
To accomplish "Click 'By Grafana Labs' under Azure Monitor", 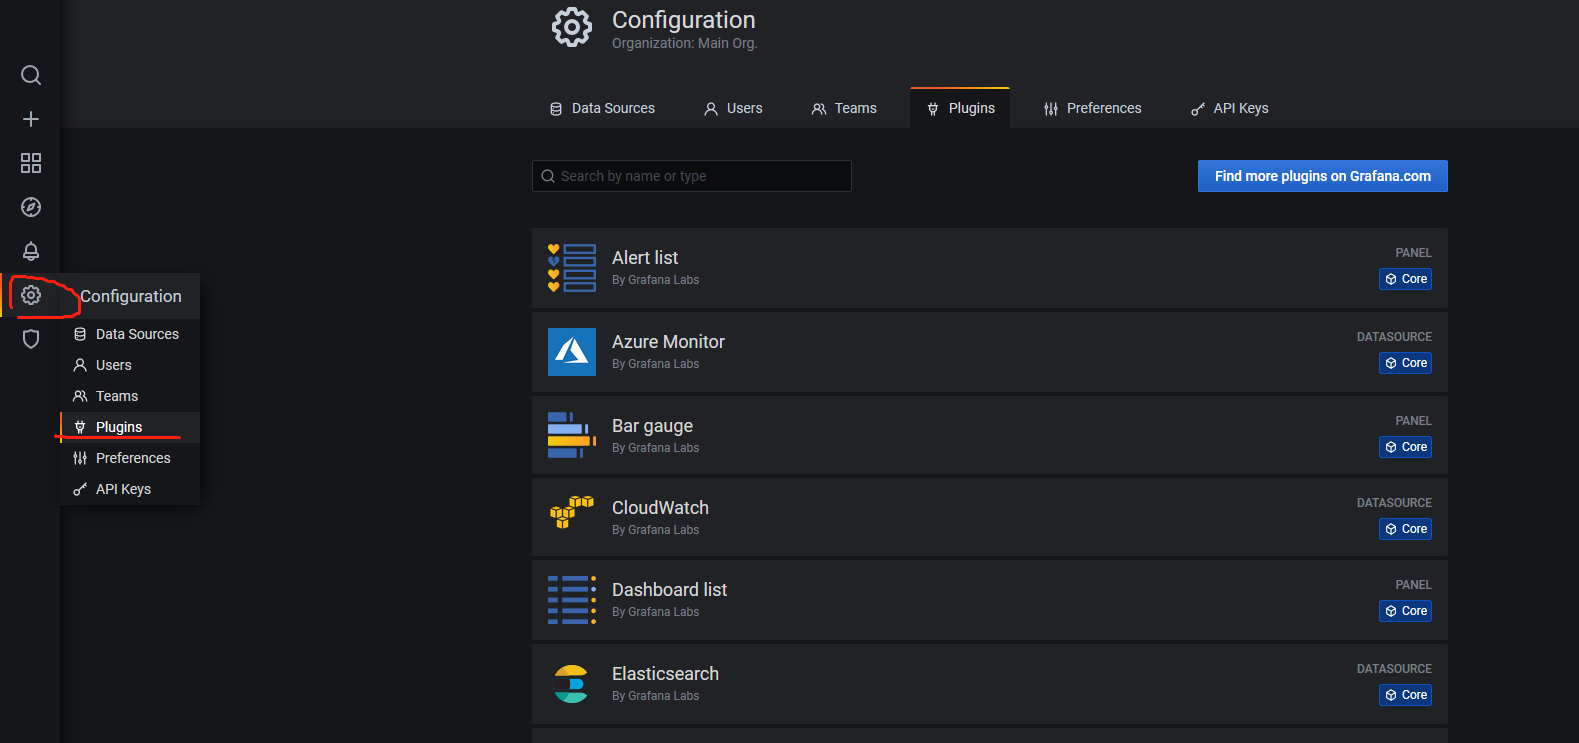I will click(655, 364).
